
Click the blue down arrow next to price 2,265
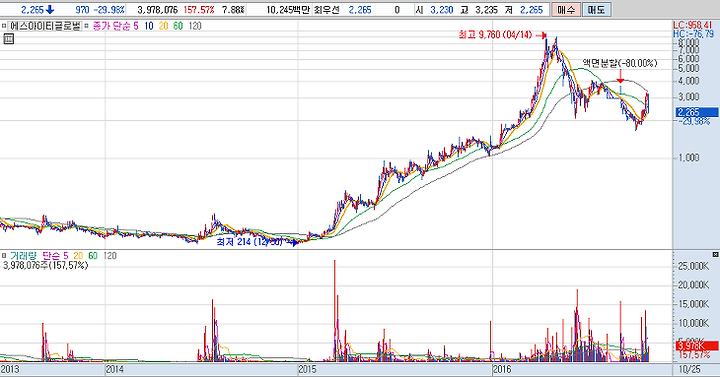coord(50,10)
